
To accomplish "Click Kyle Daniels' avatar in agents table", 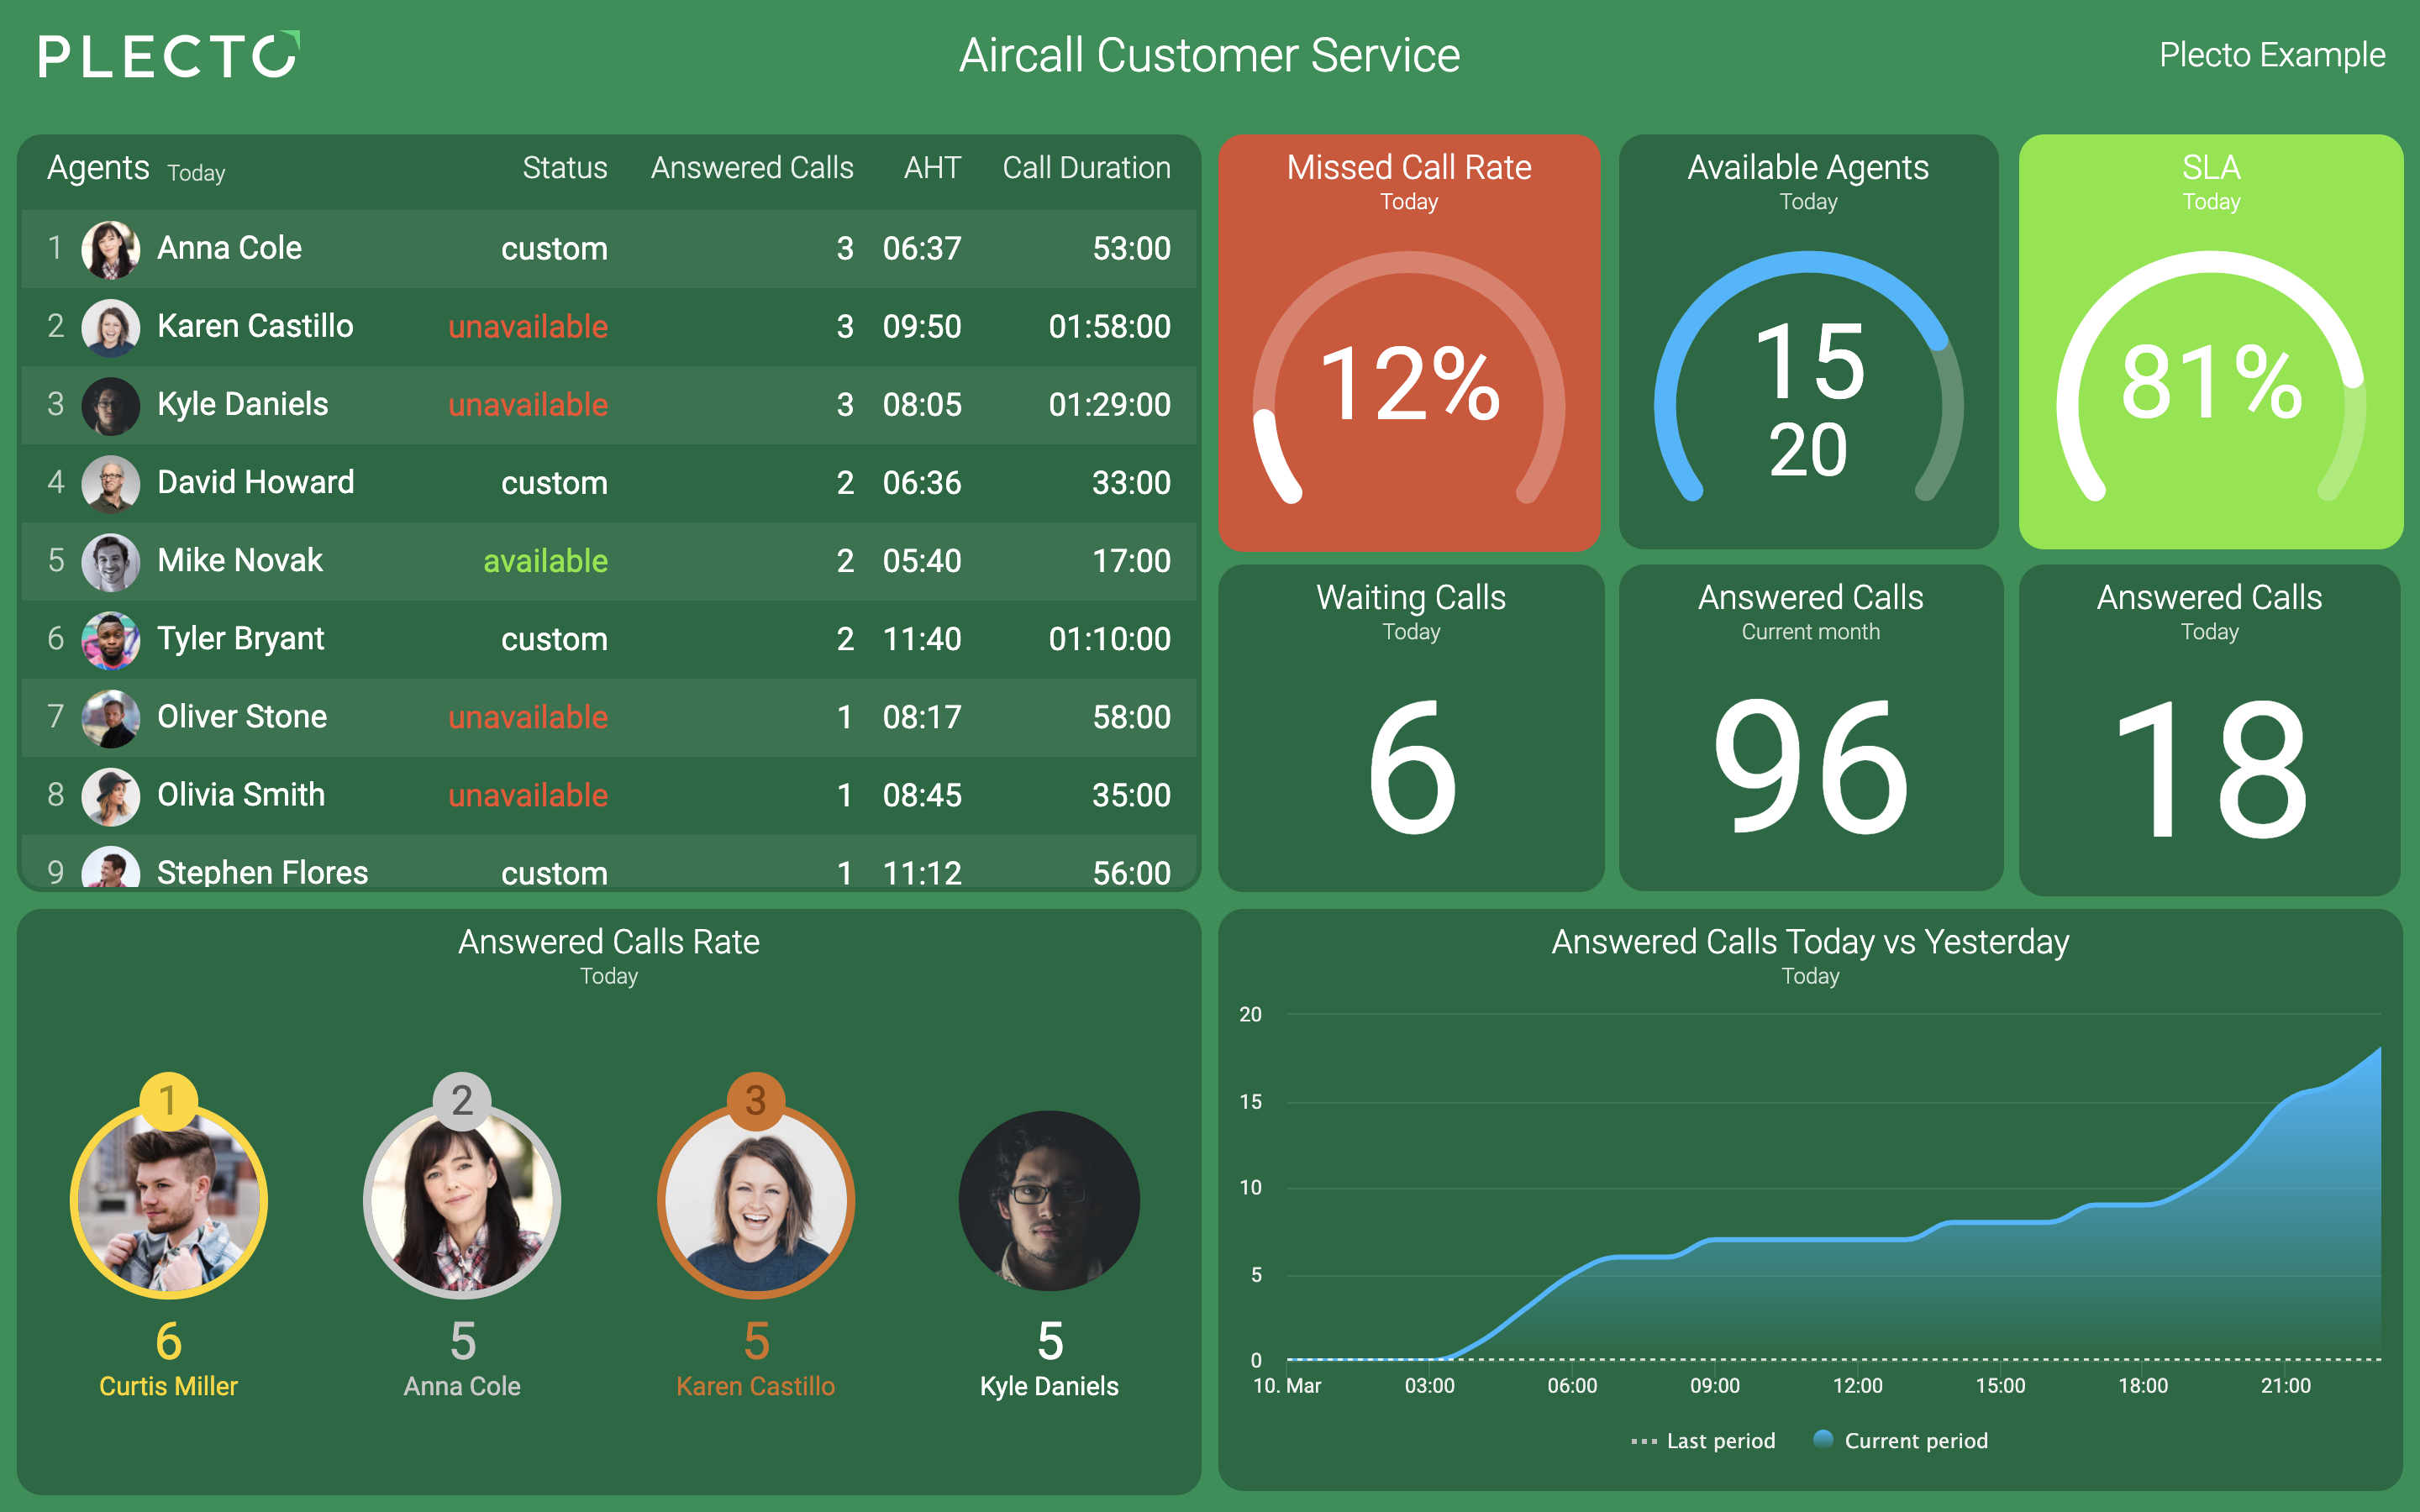I will [110, 405].
